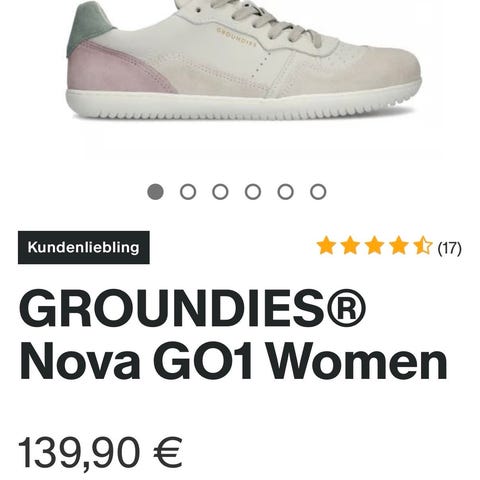
Task: Click the green heel tab on sneaker
Action: pos(88,24)
